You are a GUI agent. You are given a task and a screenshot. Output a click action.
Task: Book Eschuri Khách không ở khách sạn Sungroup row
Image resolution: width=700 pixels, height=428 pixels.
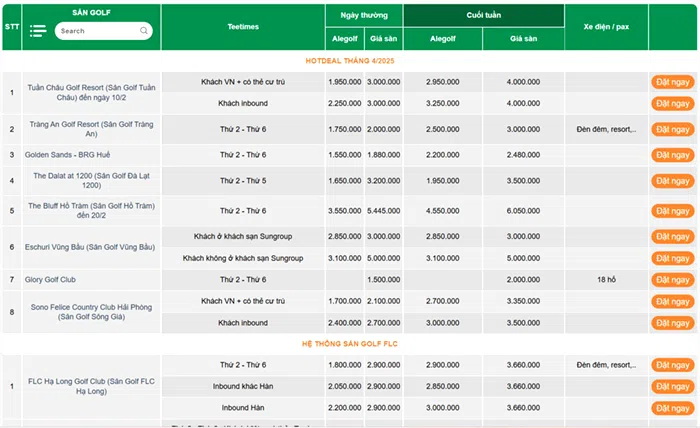coord(672,258)
